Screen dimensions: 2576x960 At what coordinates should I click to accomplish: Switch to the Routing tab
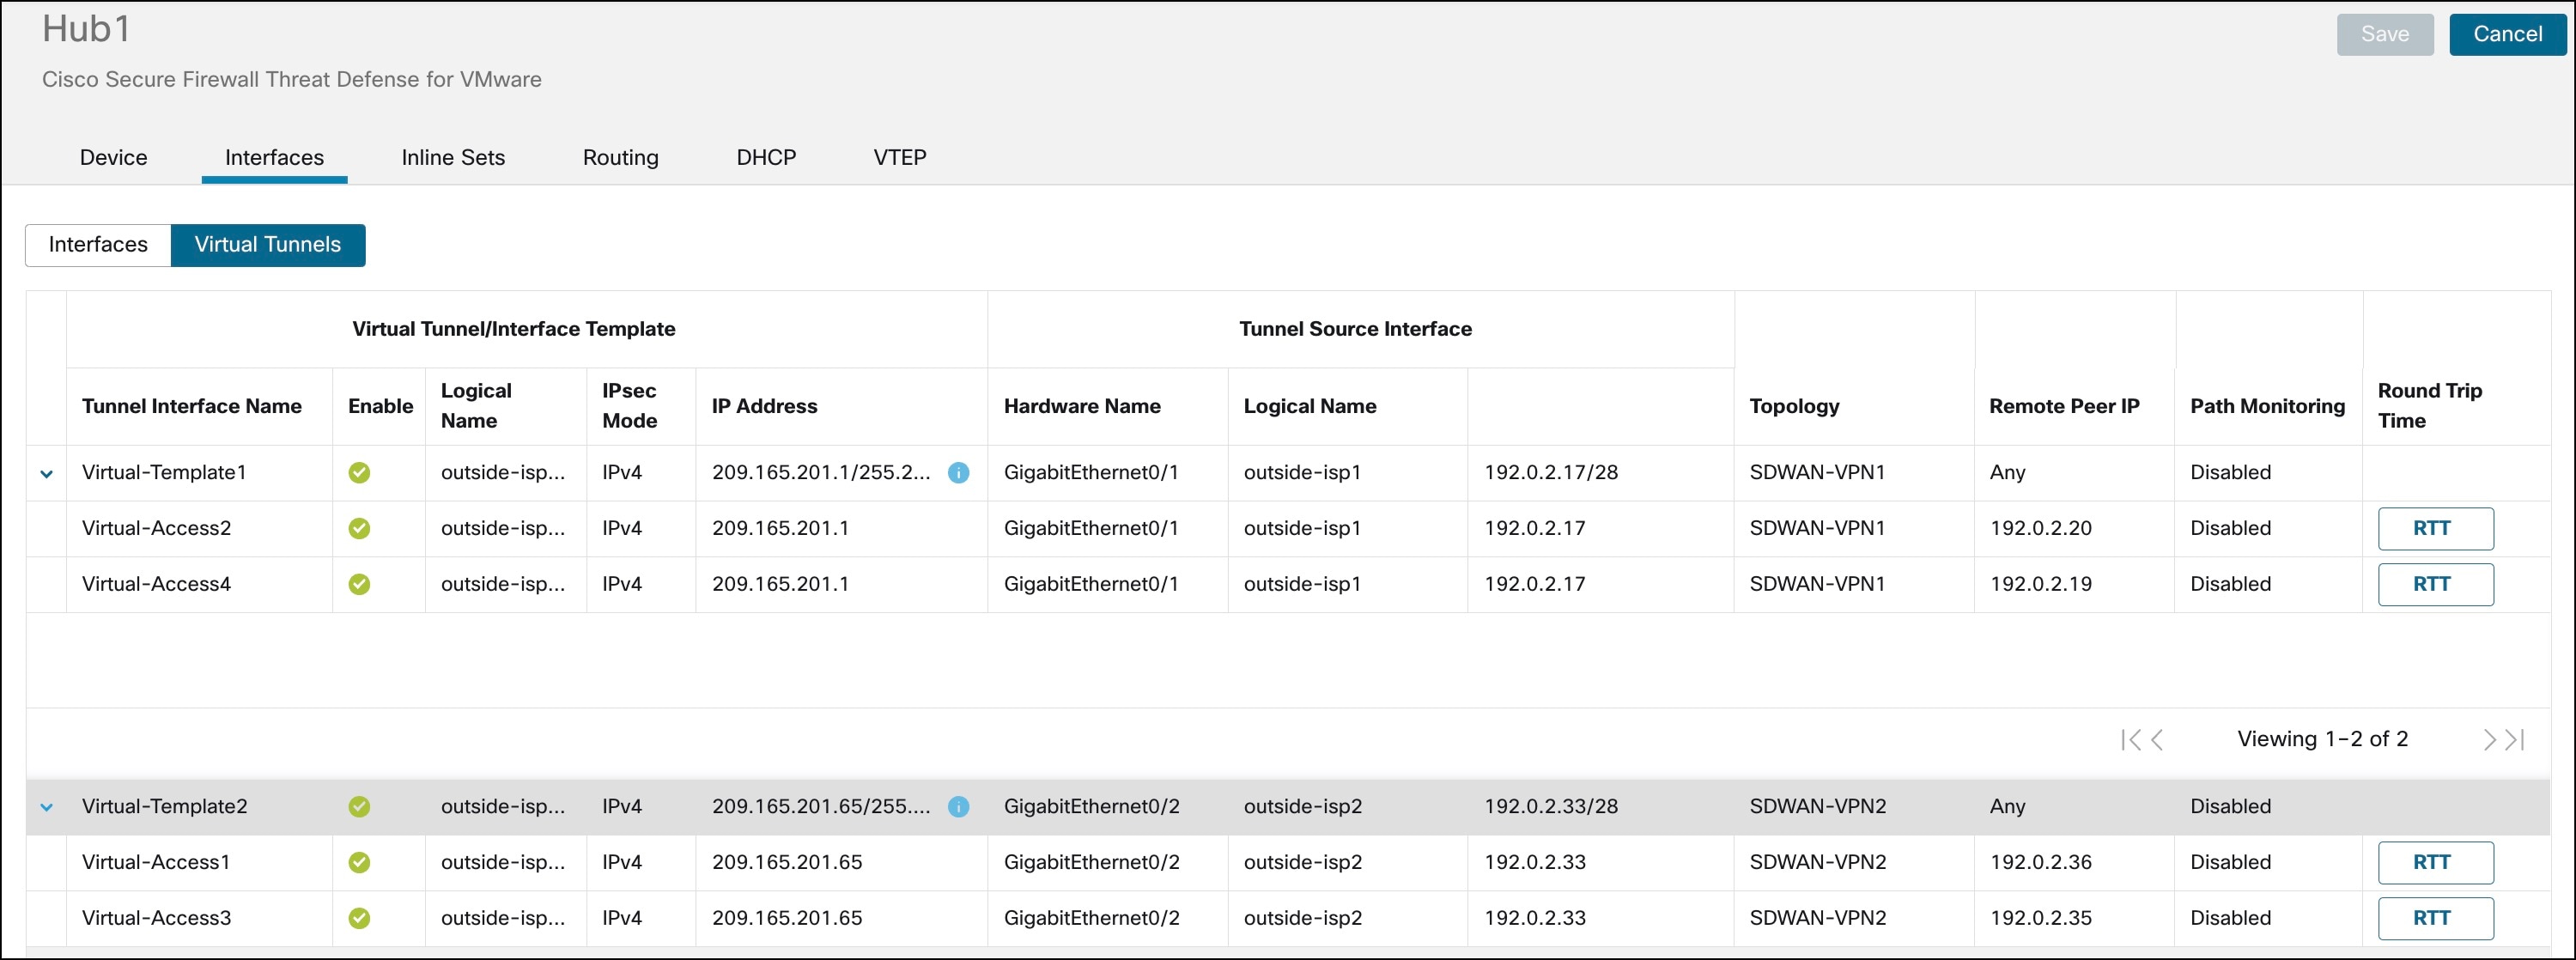point(620,157)
